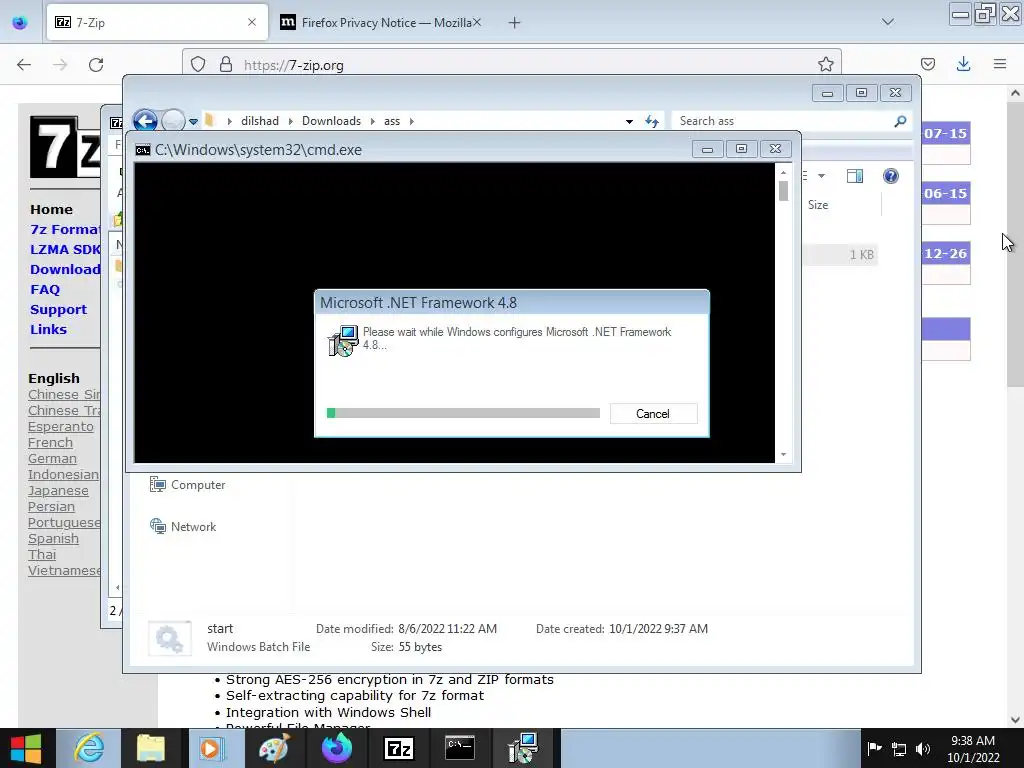Image resolution: width=1024 pixels, height=768 pixels.
Task: Open the Links sidebar link
Action: coord(48,329)
